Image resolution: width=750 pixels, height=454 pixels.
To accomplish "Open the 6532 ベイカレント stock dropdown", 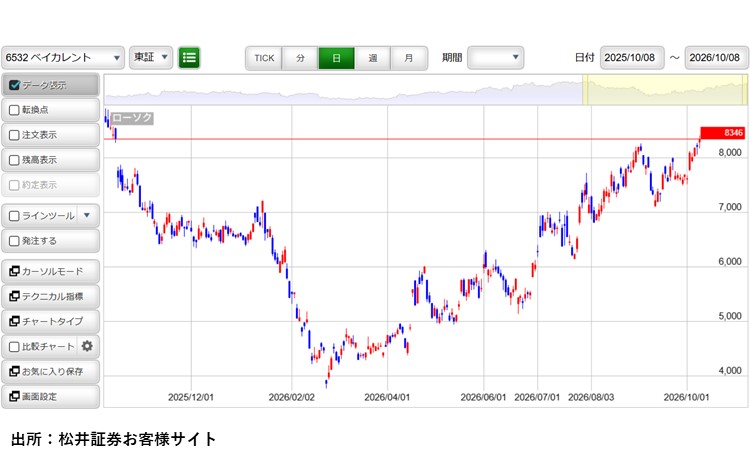I will 63,58.
